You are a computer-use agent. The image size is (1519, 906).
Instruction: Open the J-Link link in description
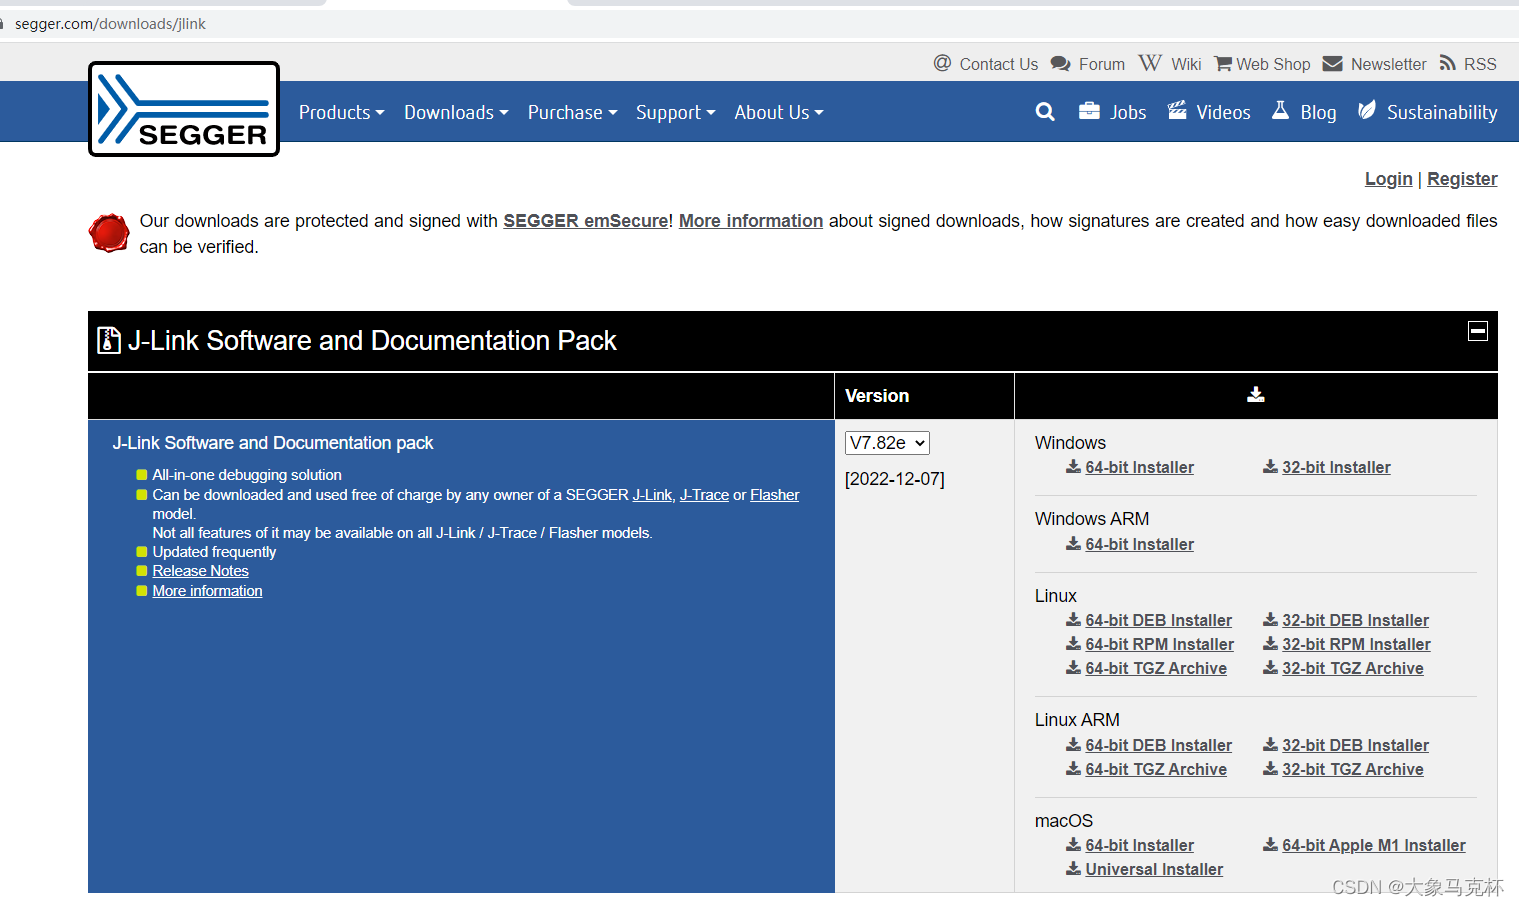pyautogui.click(x=652, y=495)
